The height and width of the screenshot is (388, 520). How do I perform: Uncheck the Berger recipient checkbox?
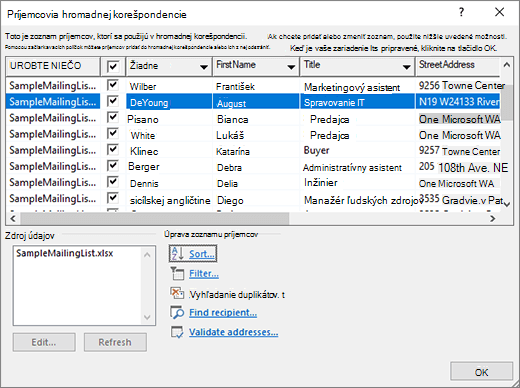[x=113, y=165]
